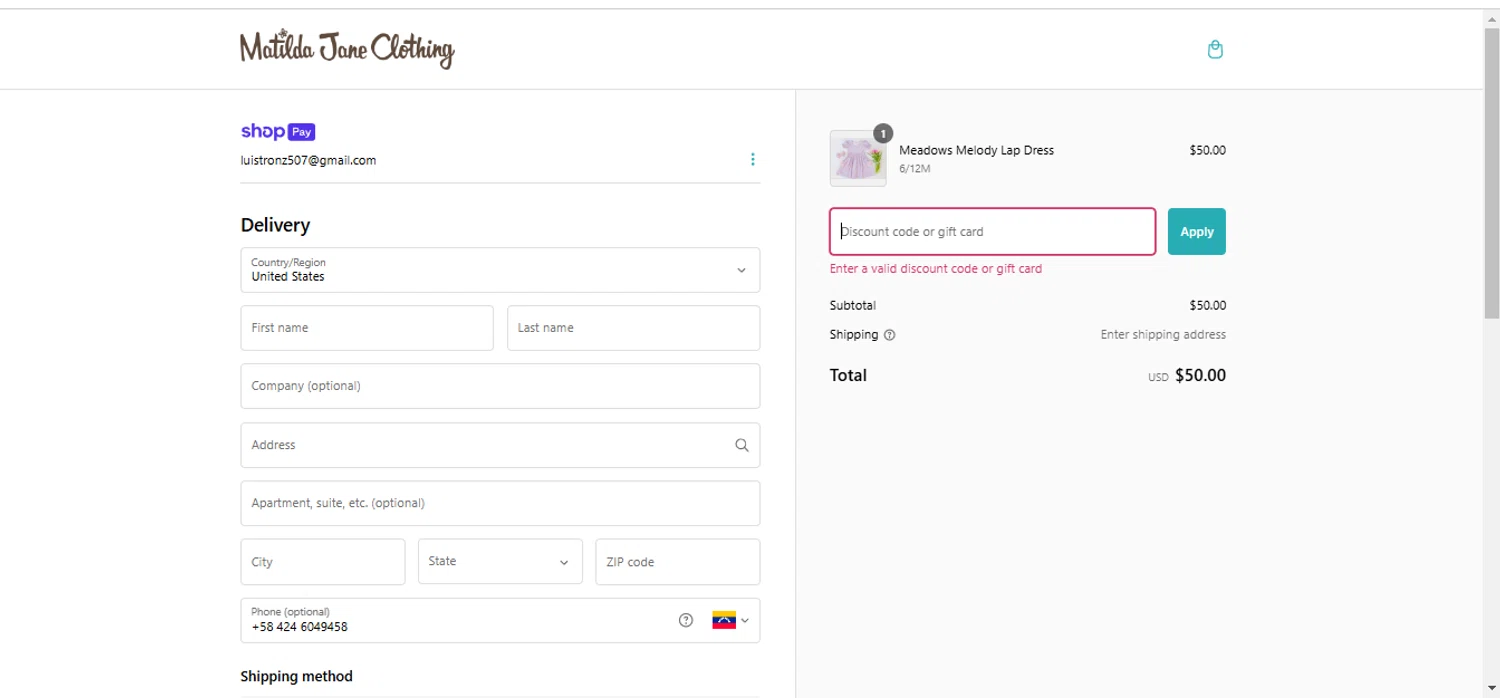Focus the discount code or gift card field
The image size is (1500, 698).
pos(992,231)
